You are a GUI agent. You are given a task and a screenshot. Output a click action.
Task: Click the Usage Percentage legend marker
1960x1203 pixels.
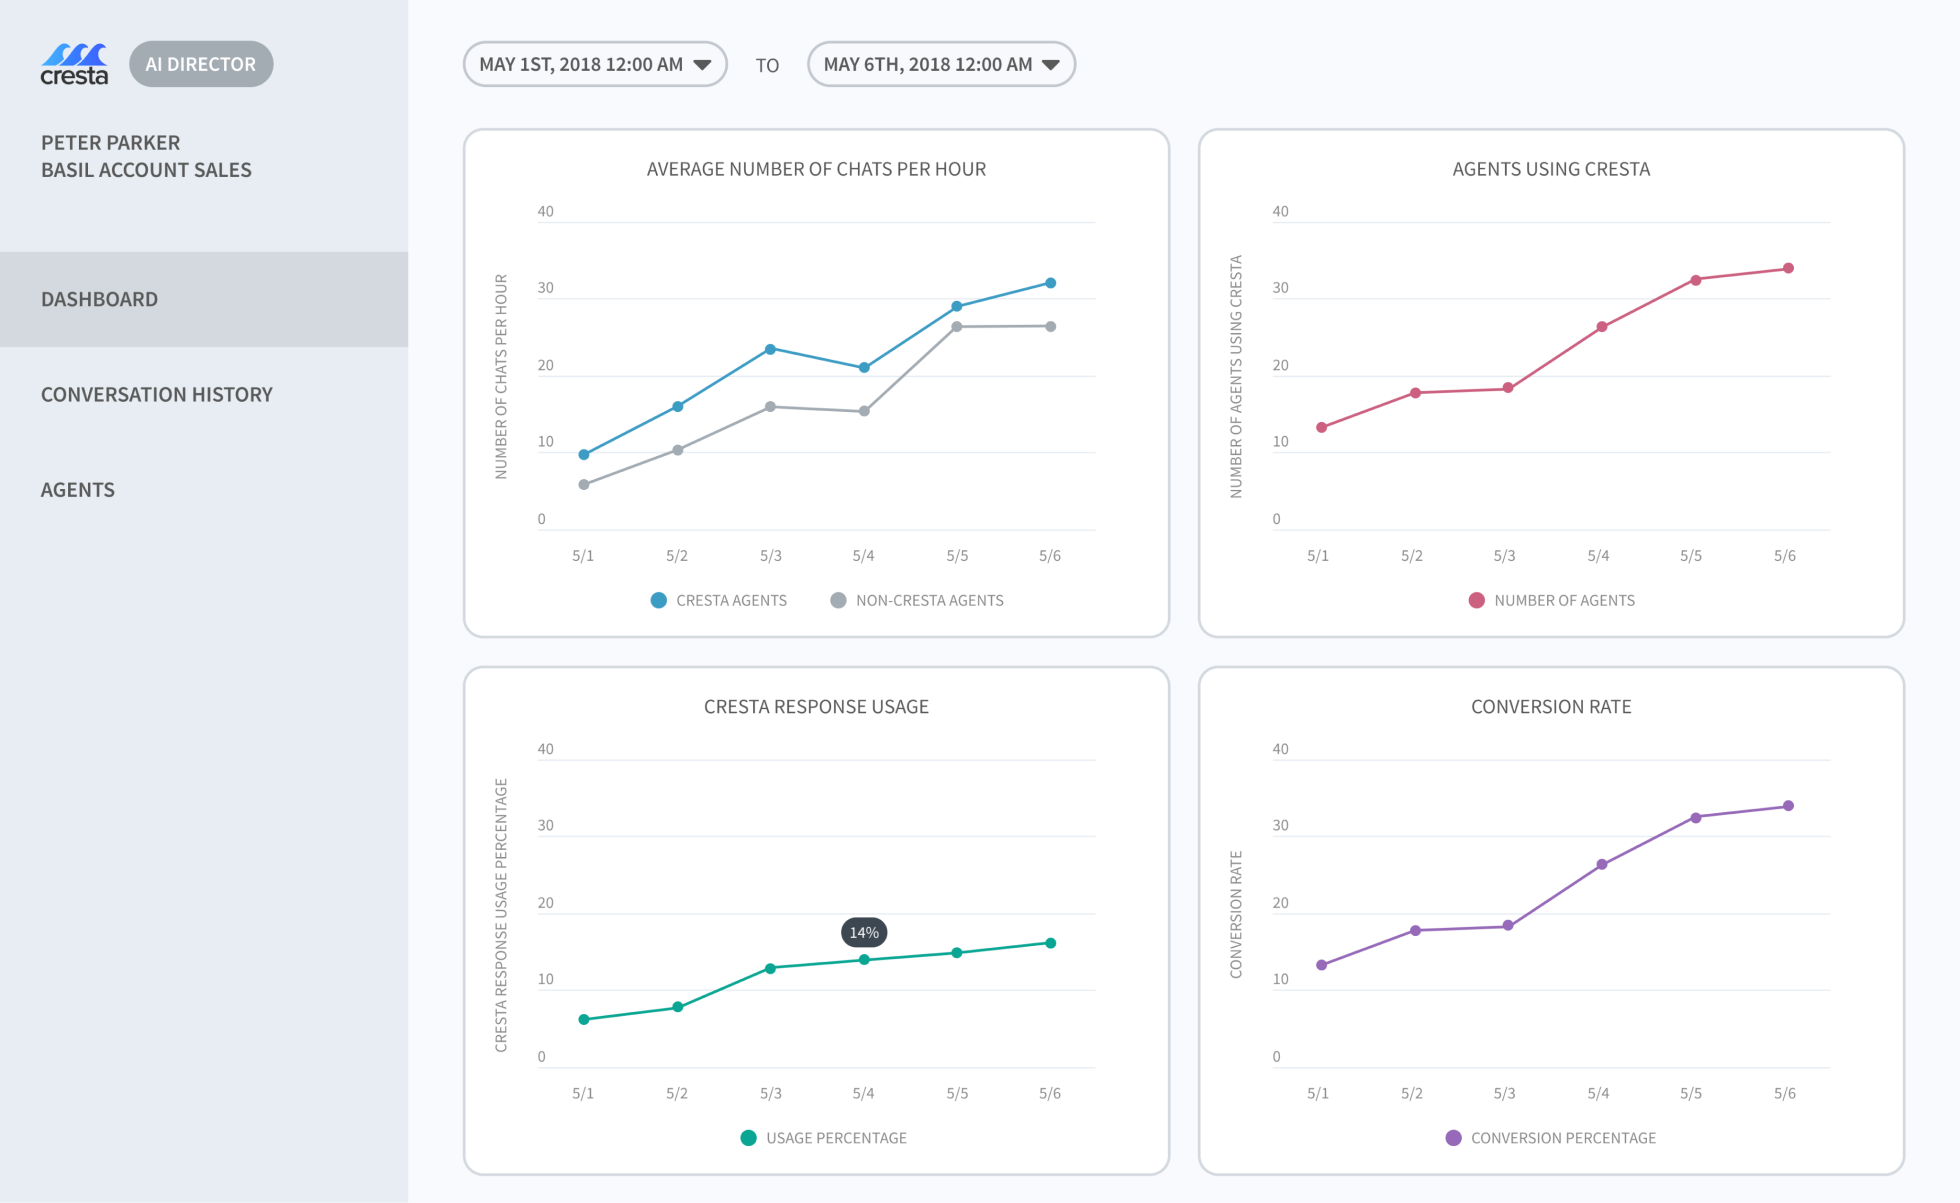[x=748, y=1138]
